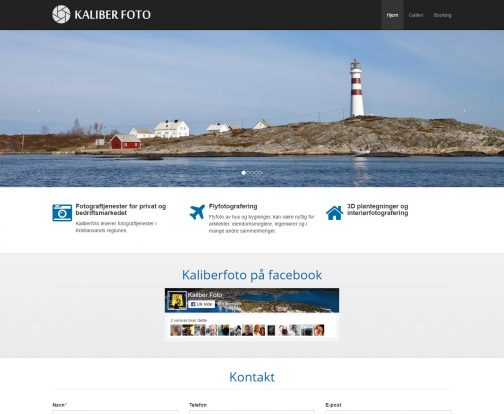Click the Facebook Lik side button

(x=201, y=304)
